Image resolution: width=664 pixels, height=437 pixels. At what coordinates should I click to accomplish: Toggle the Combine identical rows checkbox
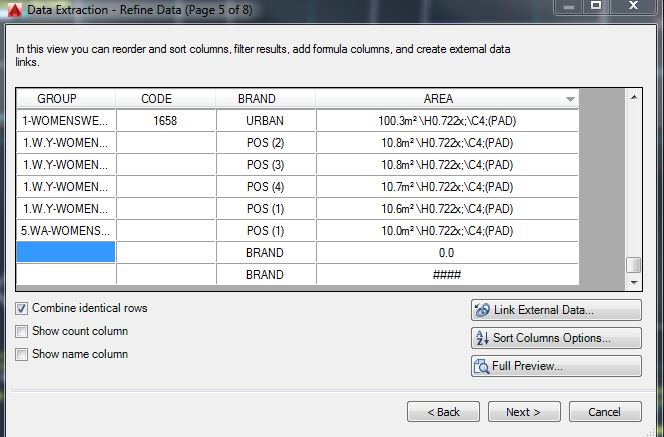22,308
